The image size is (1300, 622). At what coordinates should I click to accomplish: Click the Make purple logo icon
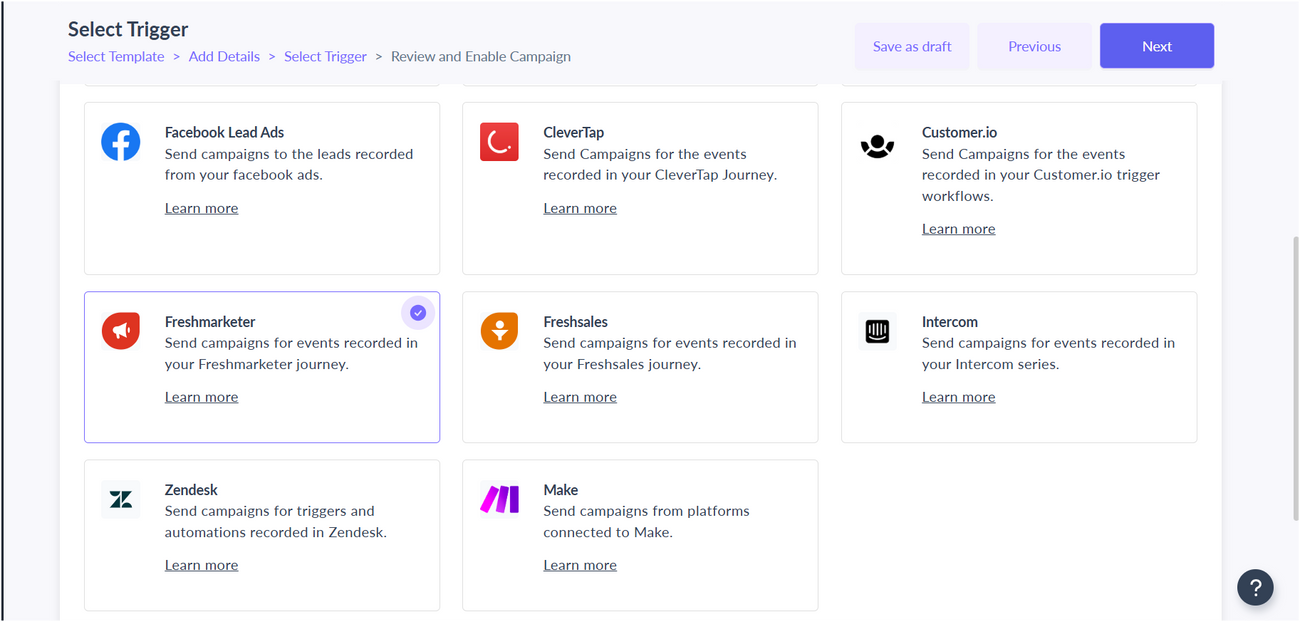click(499, 499)
